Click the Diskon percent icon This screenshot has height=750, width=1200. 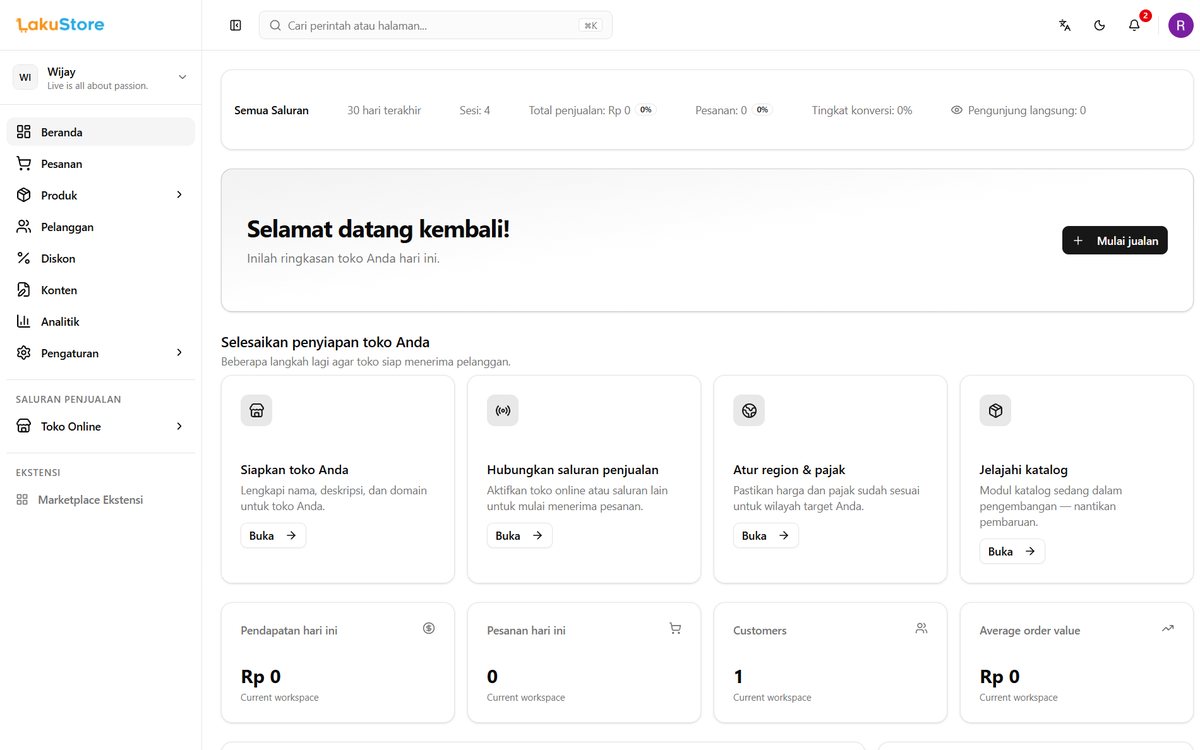click(24, 258)
